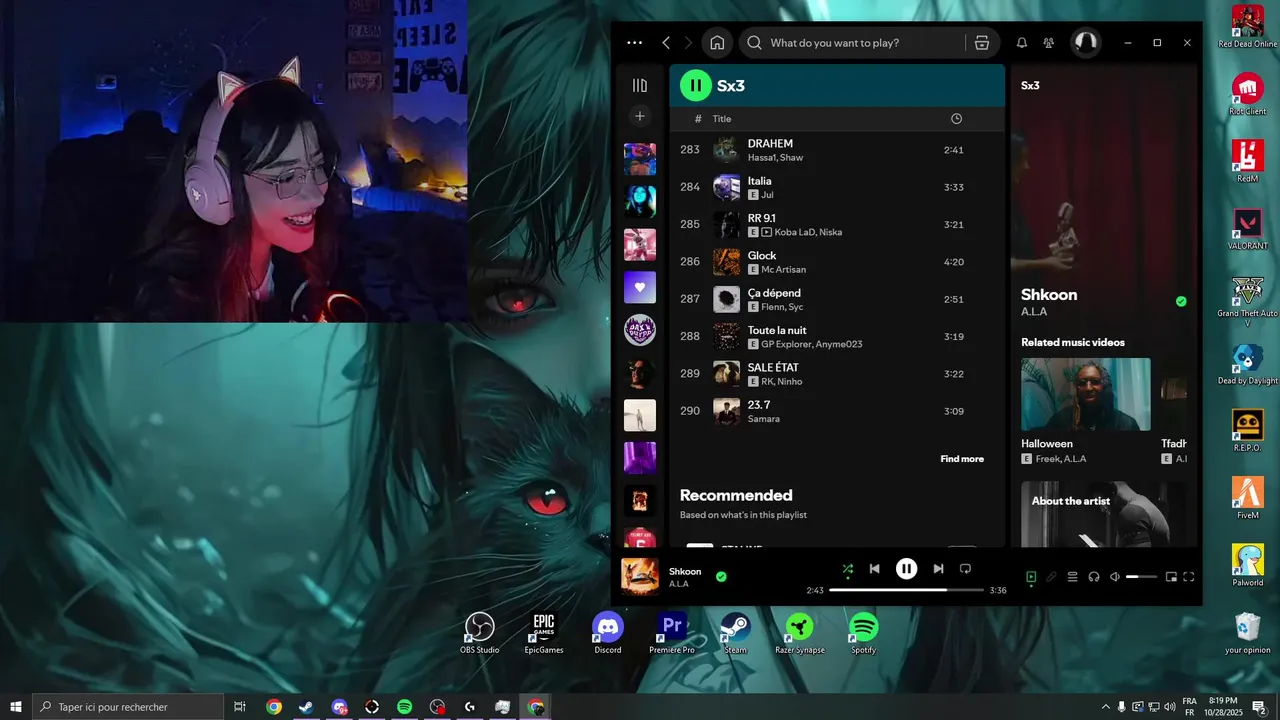Open Discord desktop shortcut
Screen dimensions: 1280x720
[x=608, y=634]
